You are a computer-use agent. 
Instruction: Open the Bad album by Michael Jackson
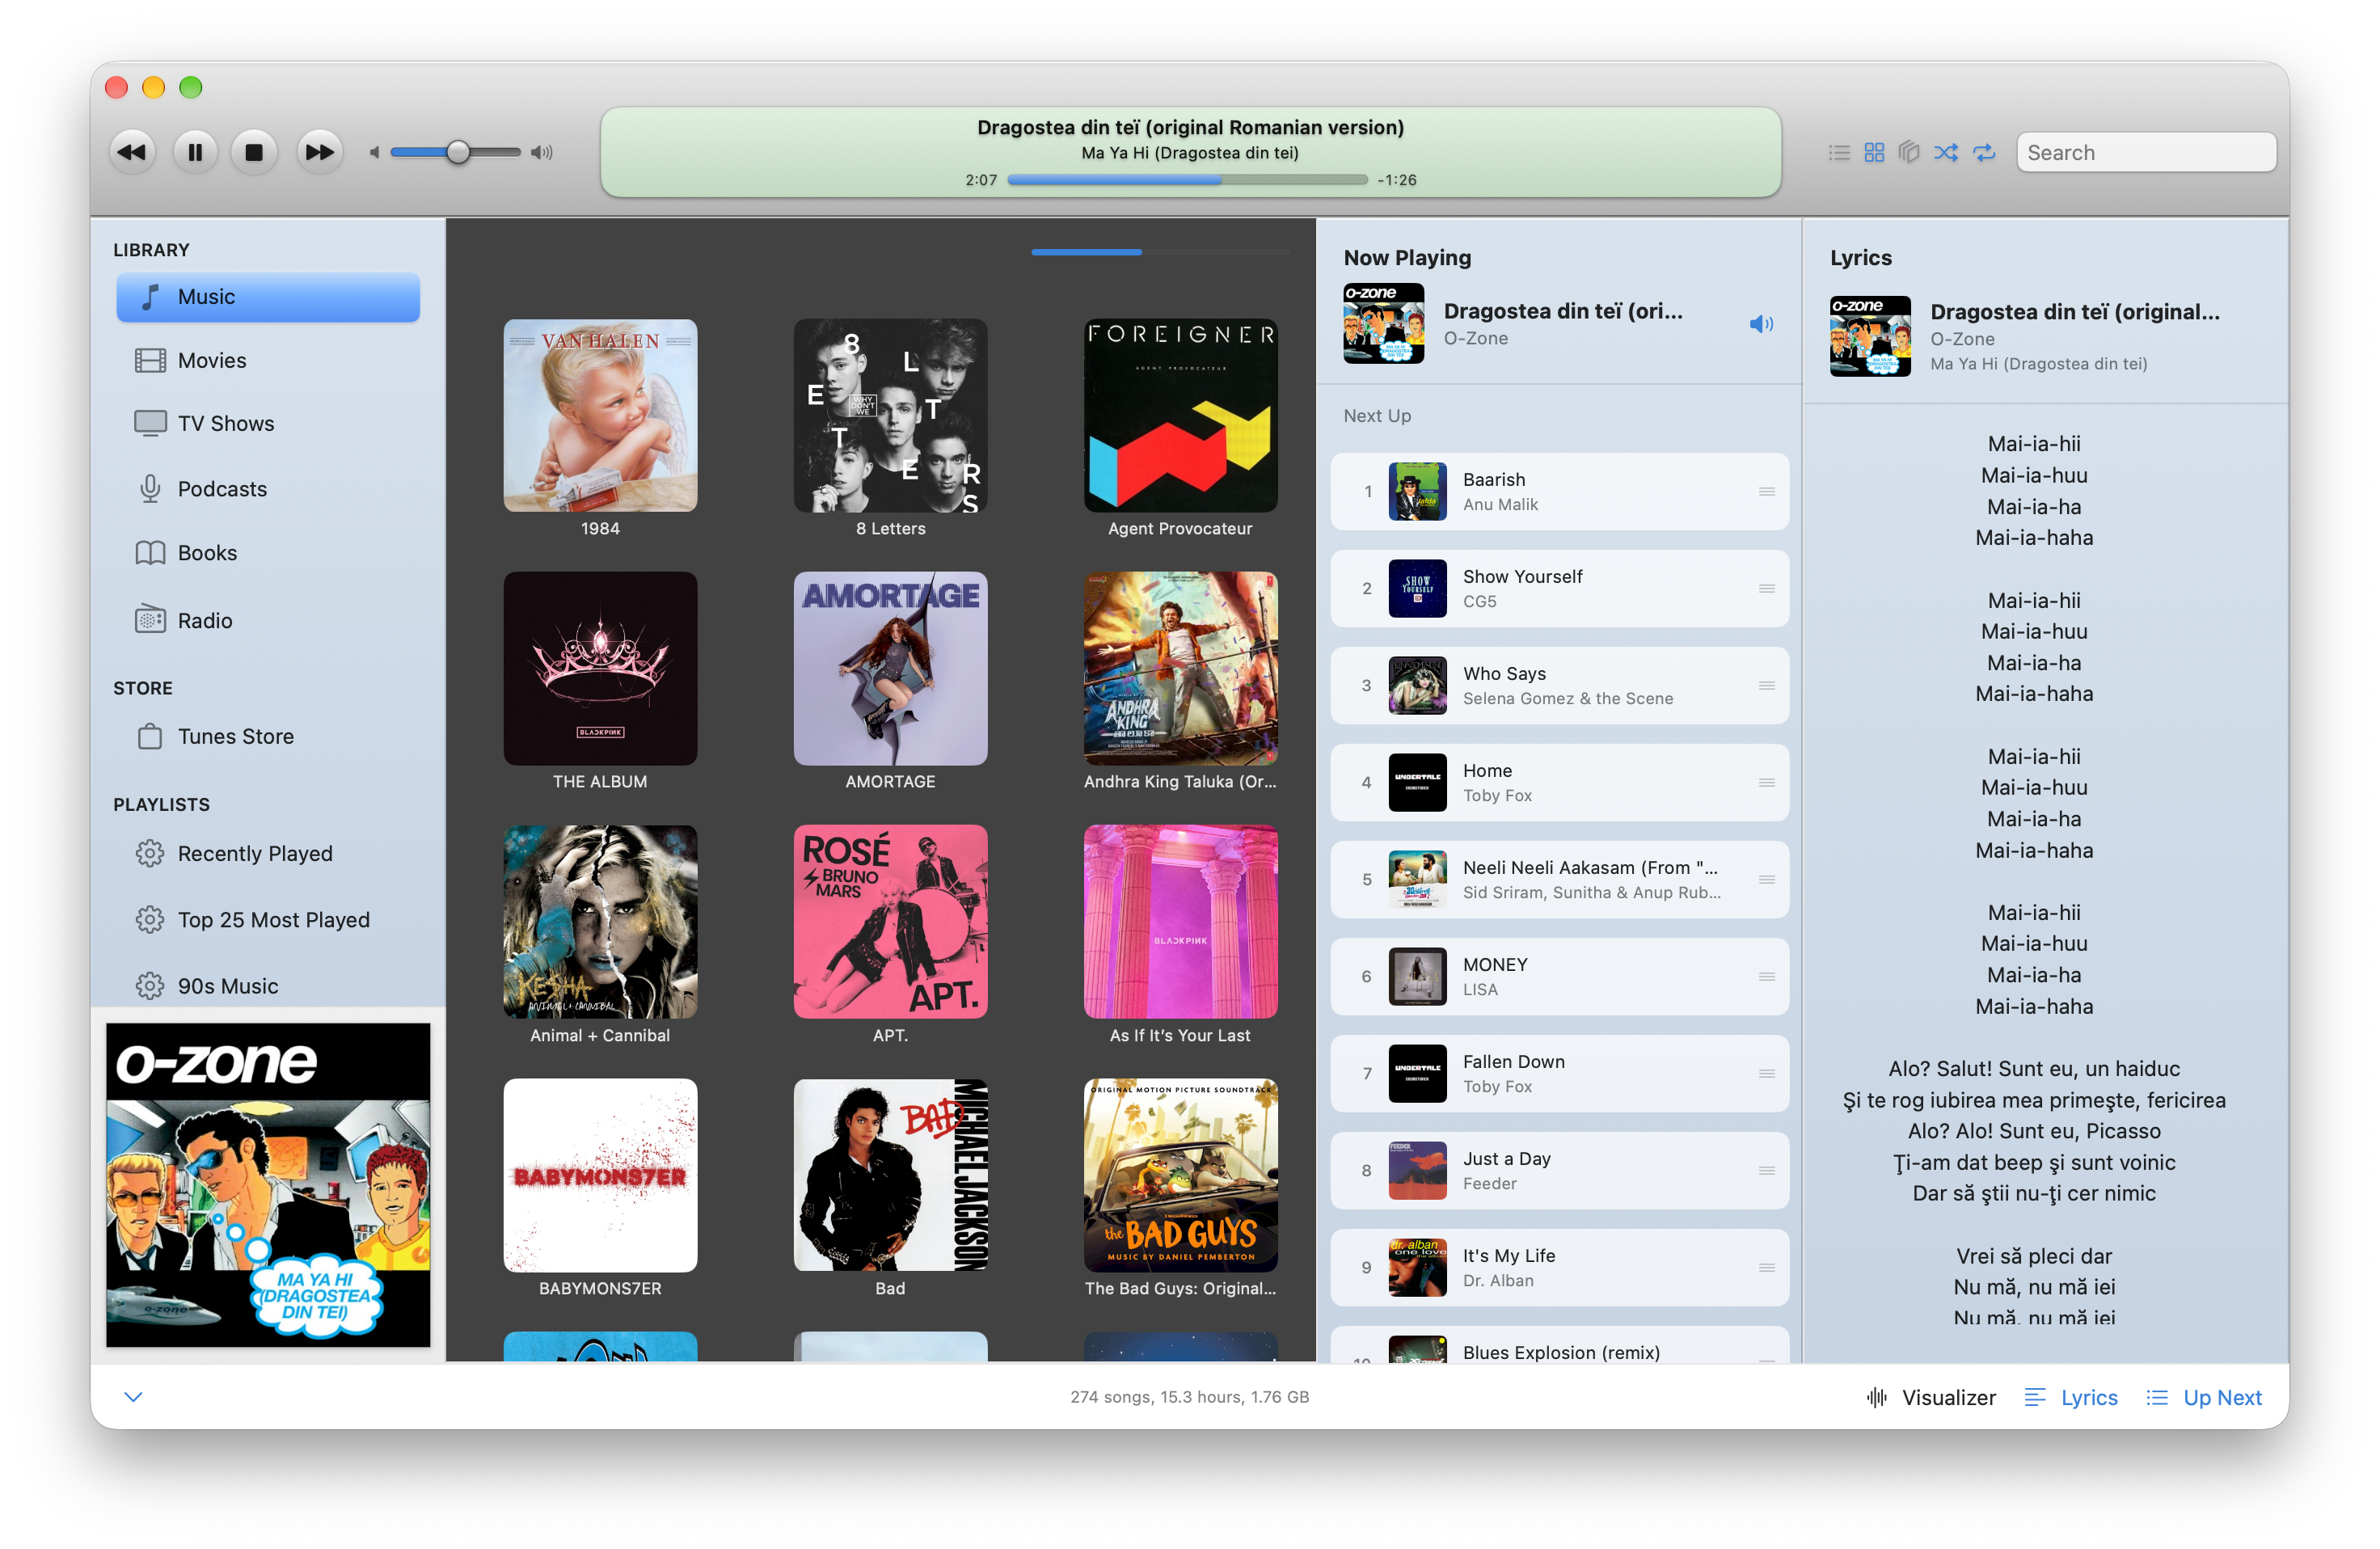(890, 1175)
